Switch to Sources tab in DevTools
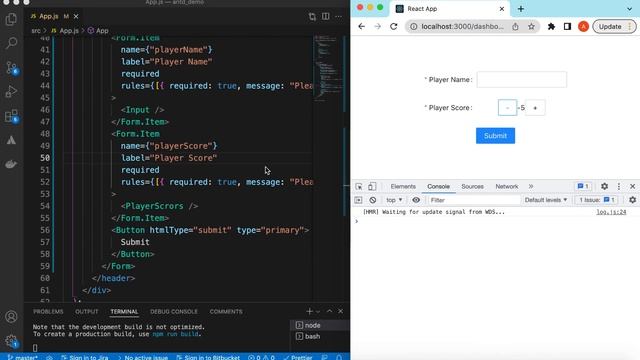 coord(472,187)
